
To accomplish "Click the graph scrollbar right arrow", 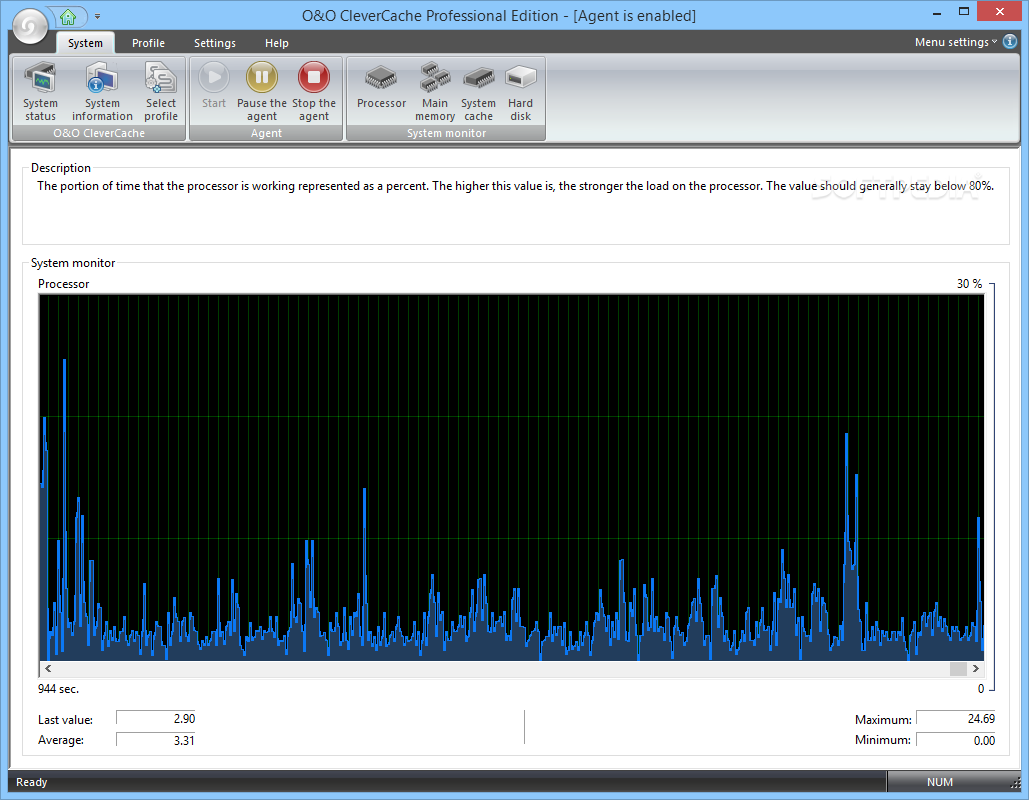I will 976,669.
